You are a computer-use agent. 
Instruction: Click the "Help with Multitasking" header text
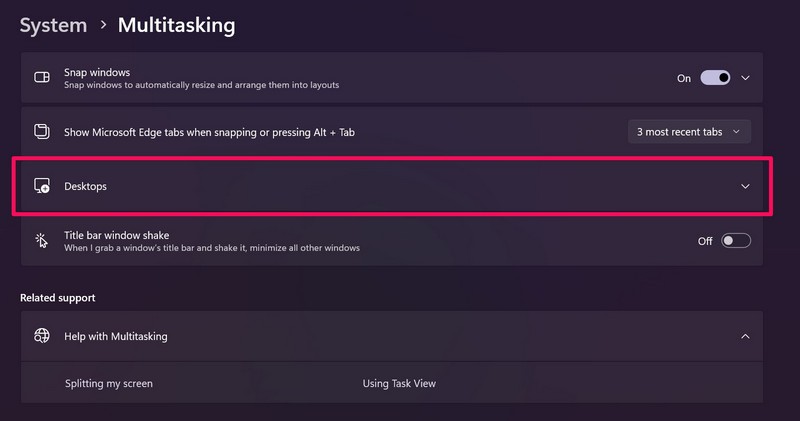click(116, 336)
